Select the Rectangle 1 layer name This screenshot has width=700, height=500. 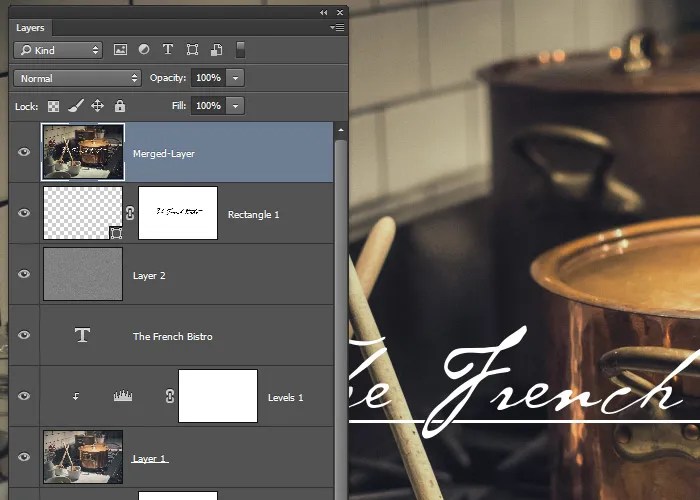254,215
